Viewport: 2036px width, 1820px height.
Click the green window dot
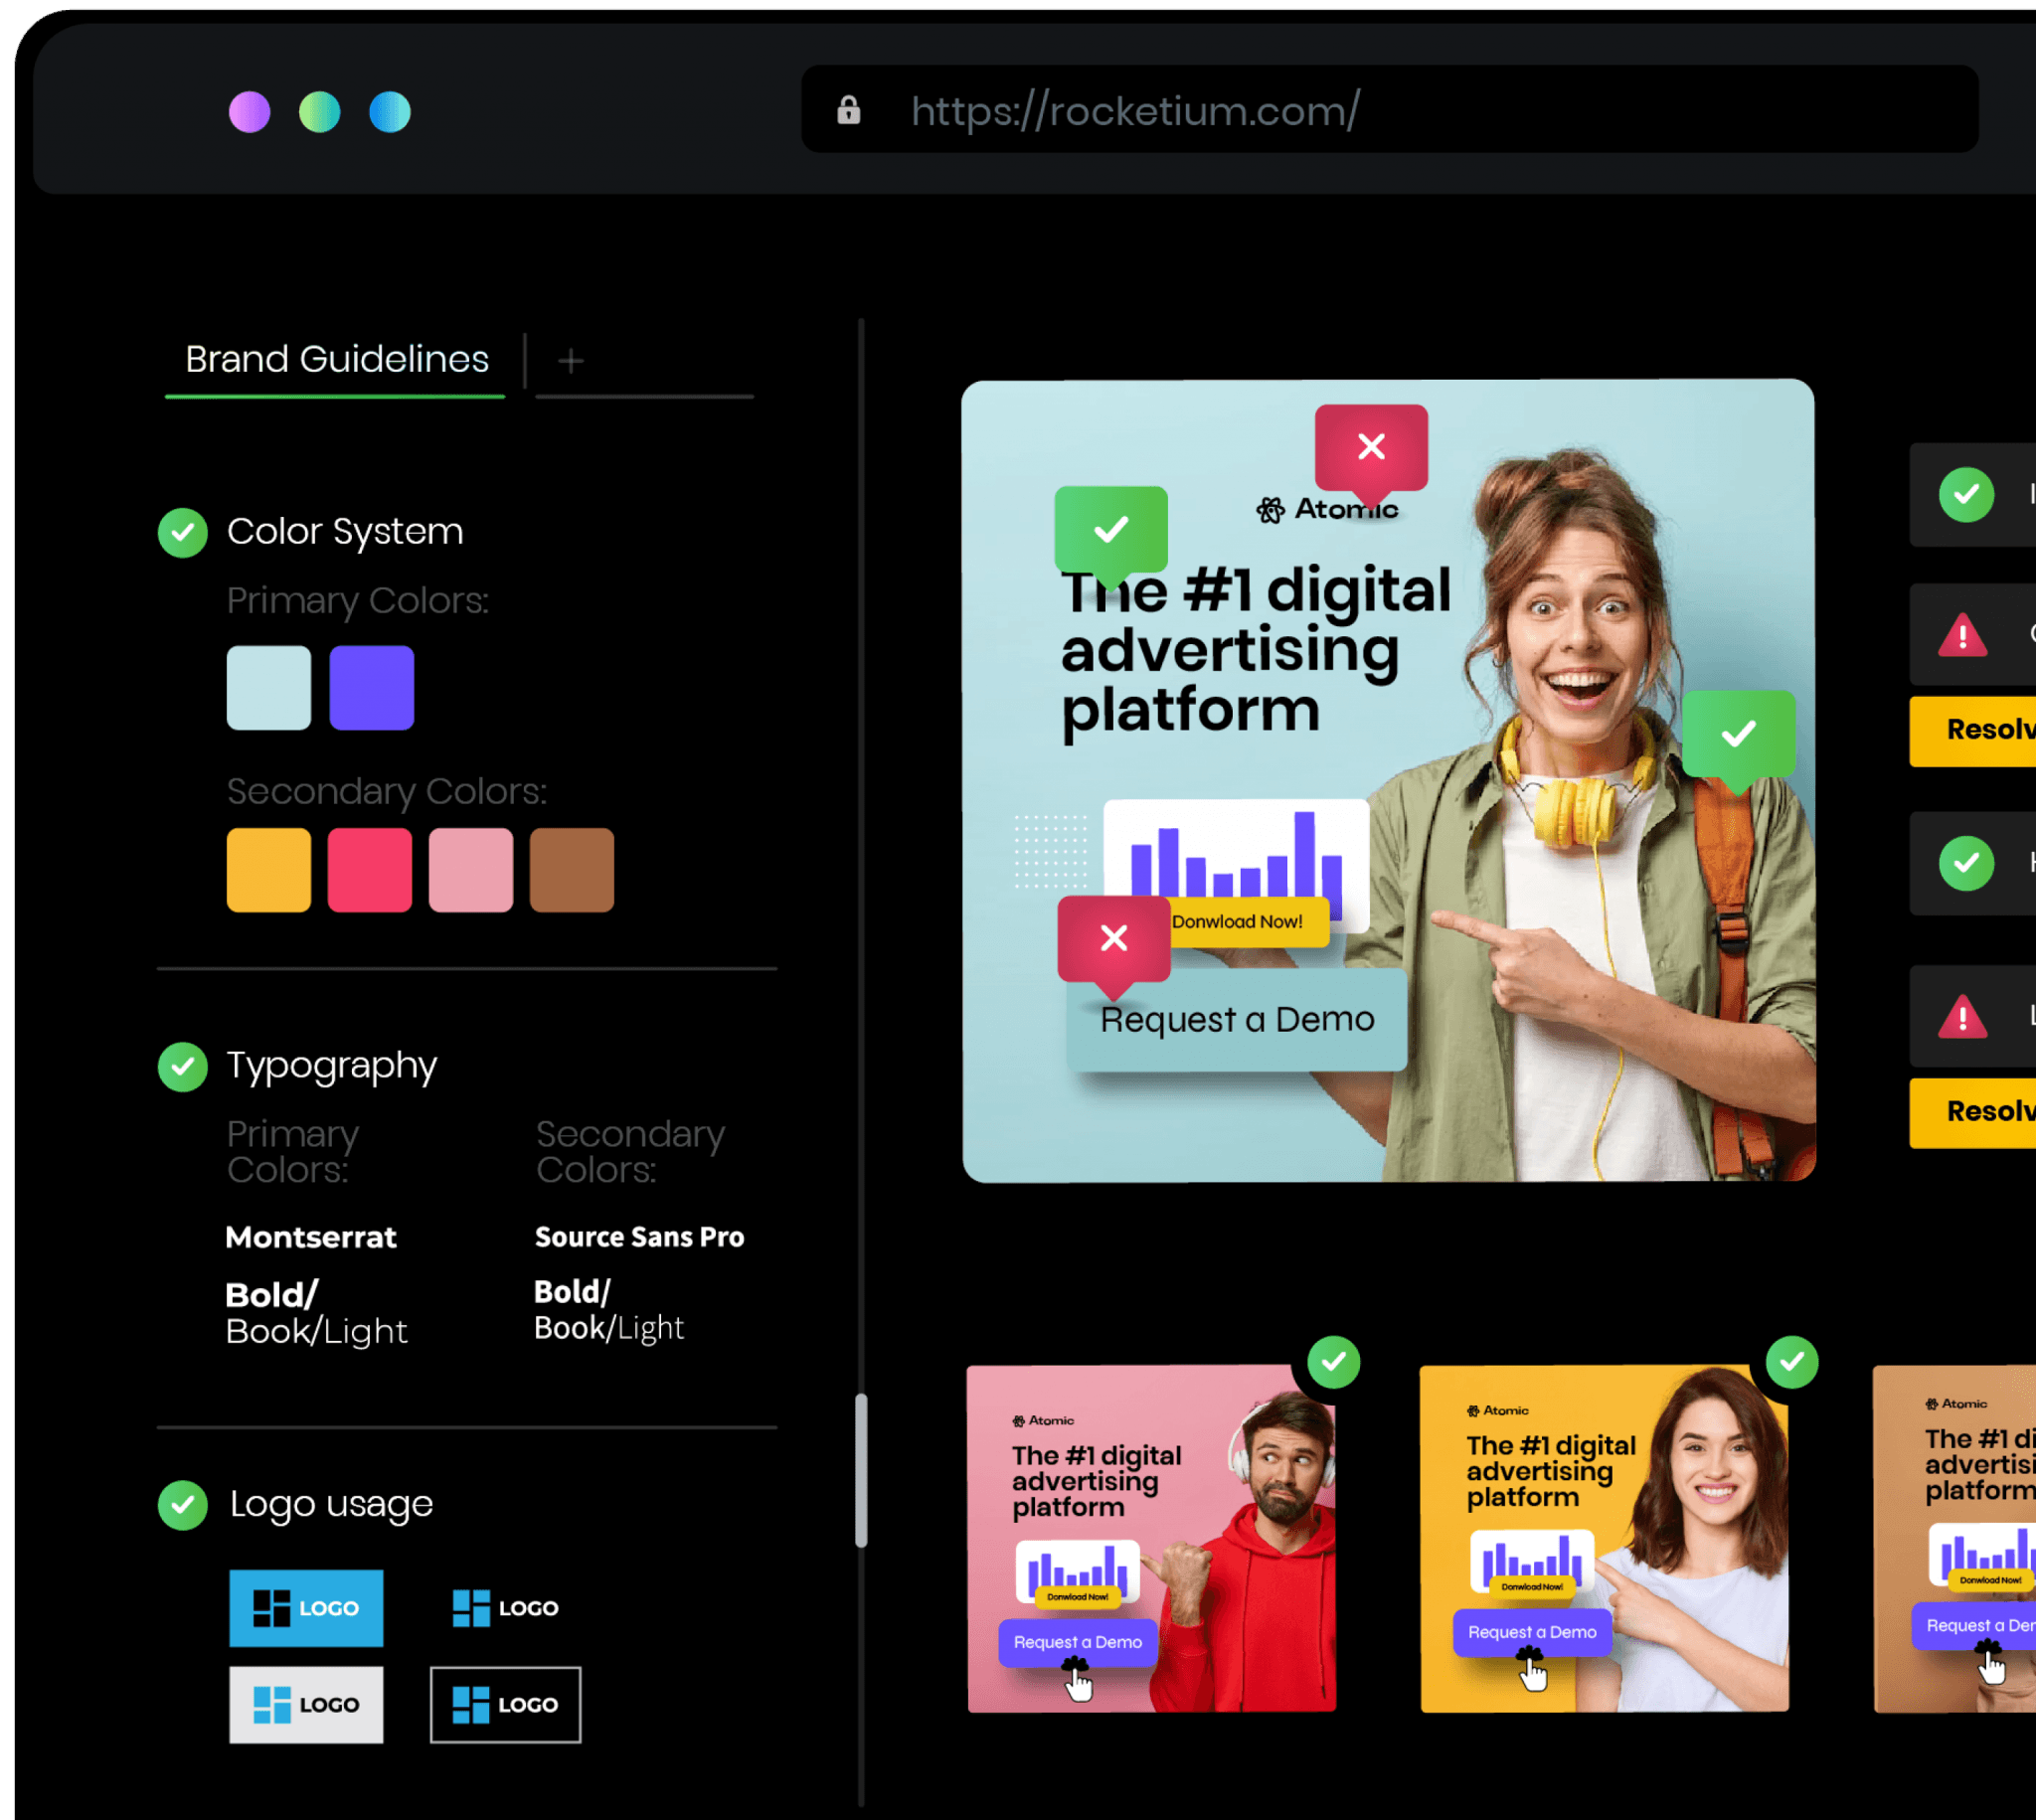click(320, 112)
